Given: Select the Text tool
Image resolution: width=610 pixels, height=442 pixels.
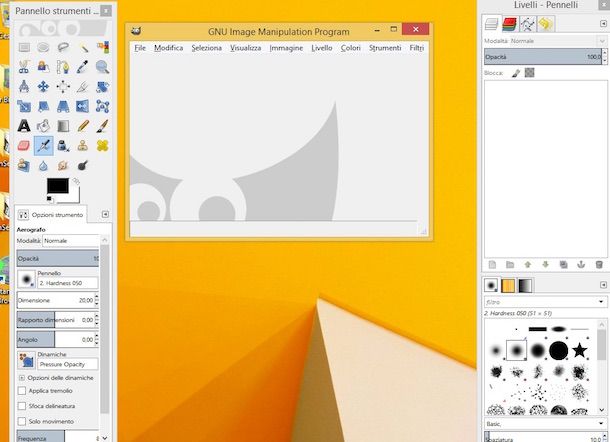Looking at the screenshot, I should [x=24, y=126].
